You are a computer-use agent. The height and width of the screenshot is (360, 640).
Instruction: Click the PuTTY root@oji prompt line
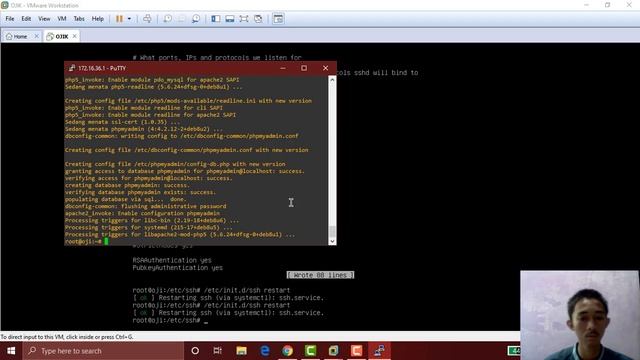point(87,242)
